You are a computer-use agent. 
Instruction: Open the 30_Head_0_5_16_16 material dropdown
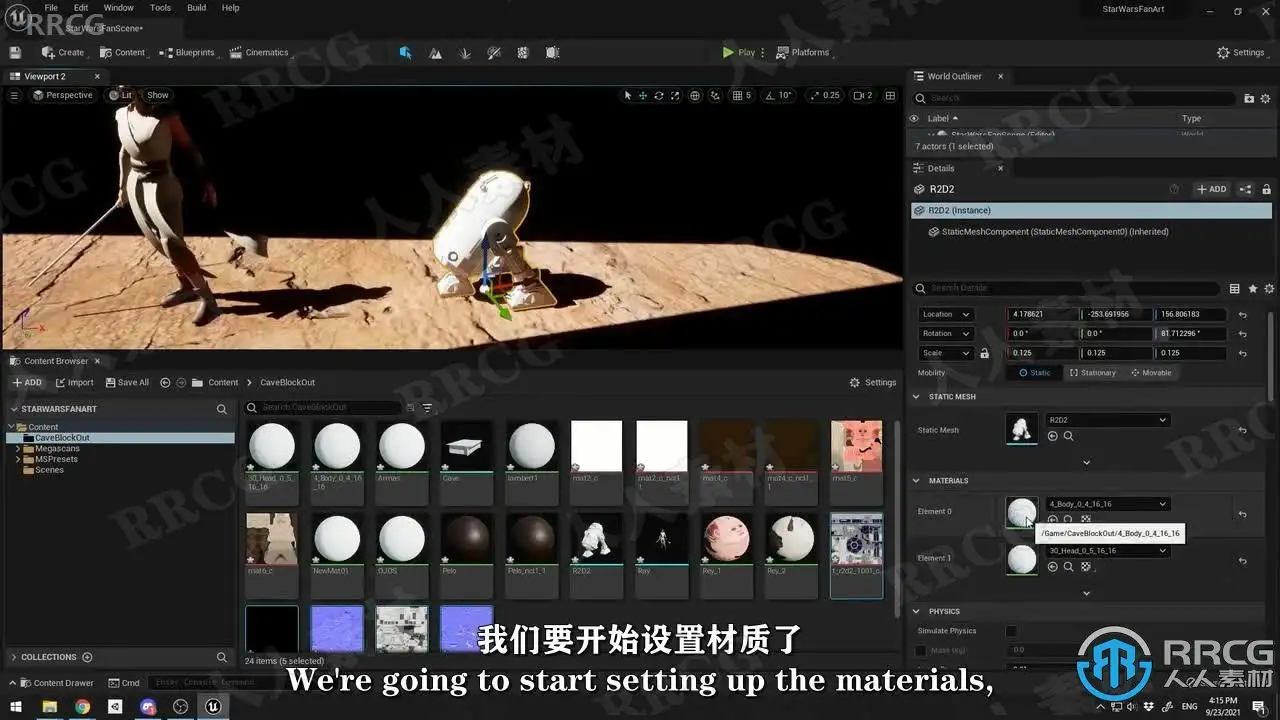[1107, 551]
